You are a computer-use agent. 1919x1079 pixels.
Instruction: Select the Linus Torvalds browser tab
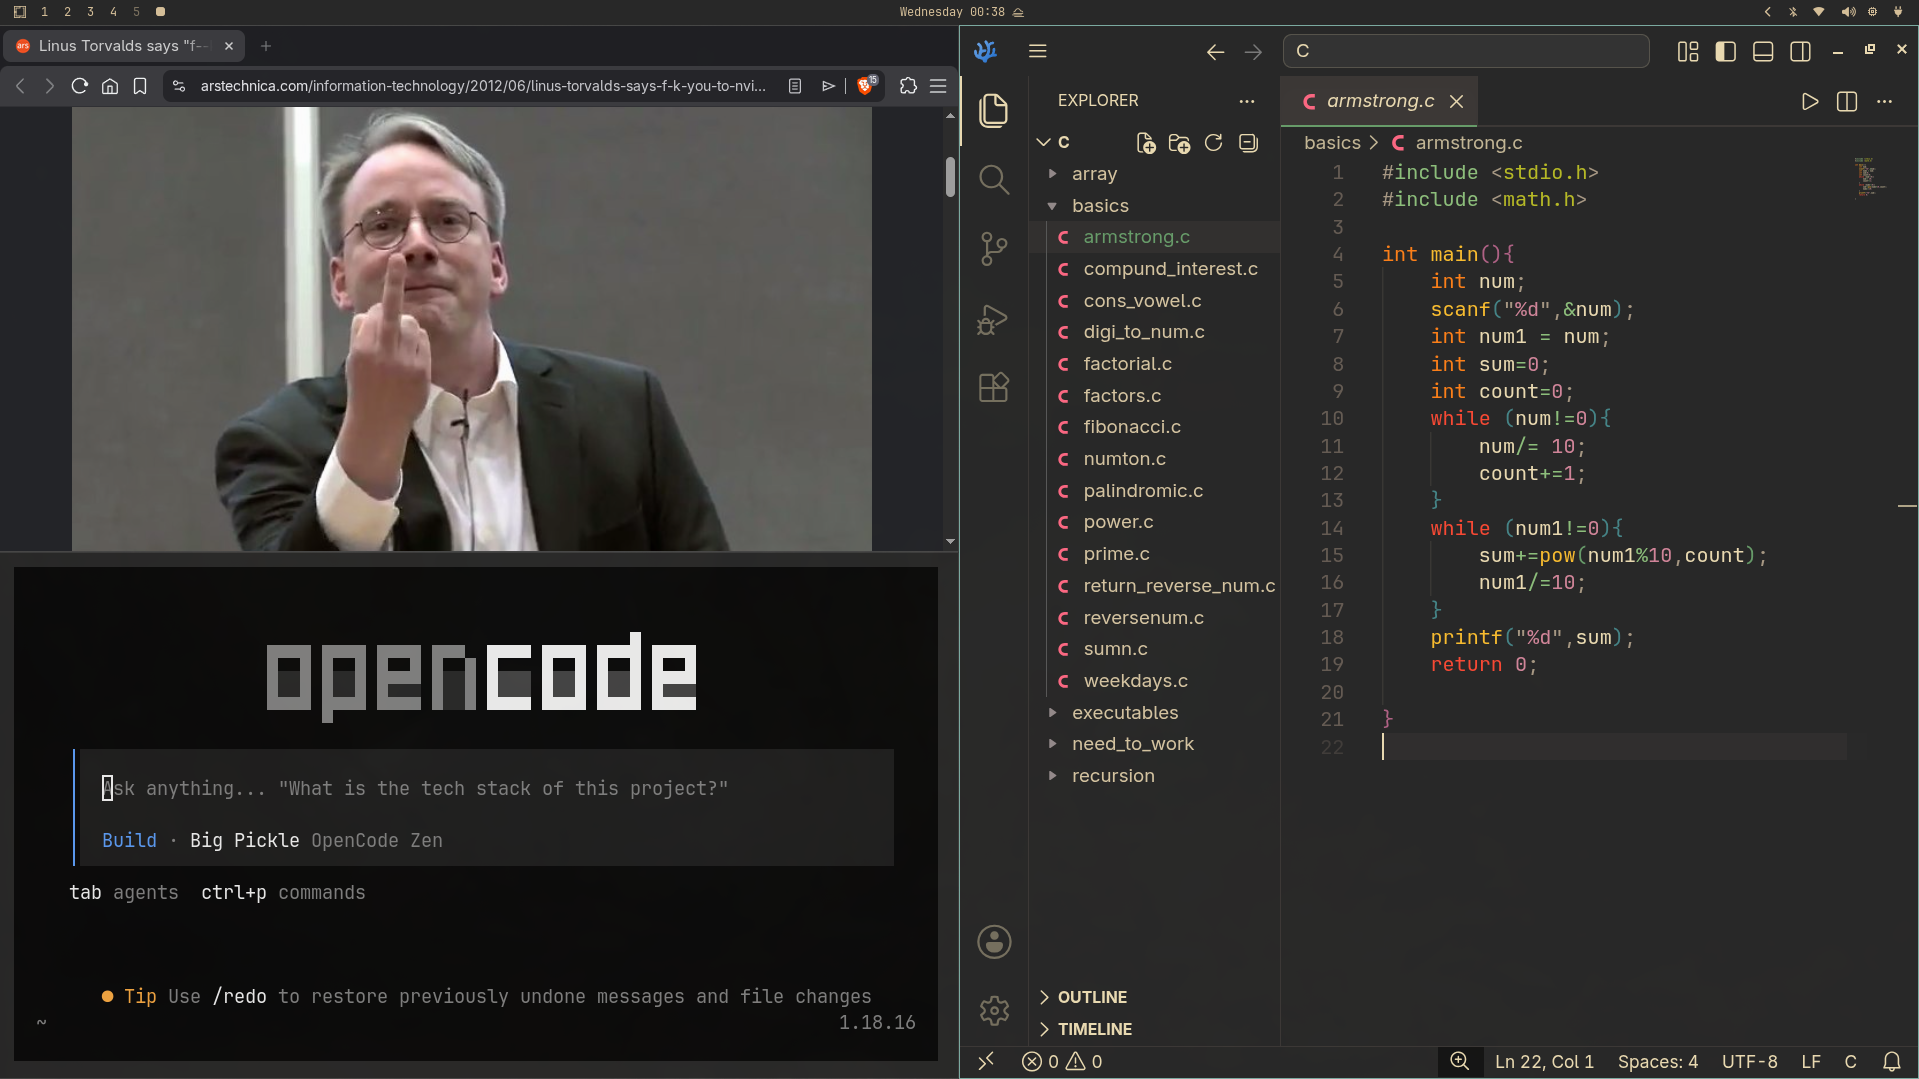pyautogui.click(x=124, y=46)
